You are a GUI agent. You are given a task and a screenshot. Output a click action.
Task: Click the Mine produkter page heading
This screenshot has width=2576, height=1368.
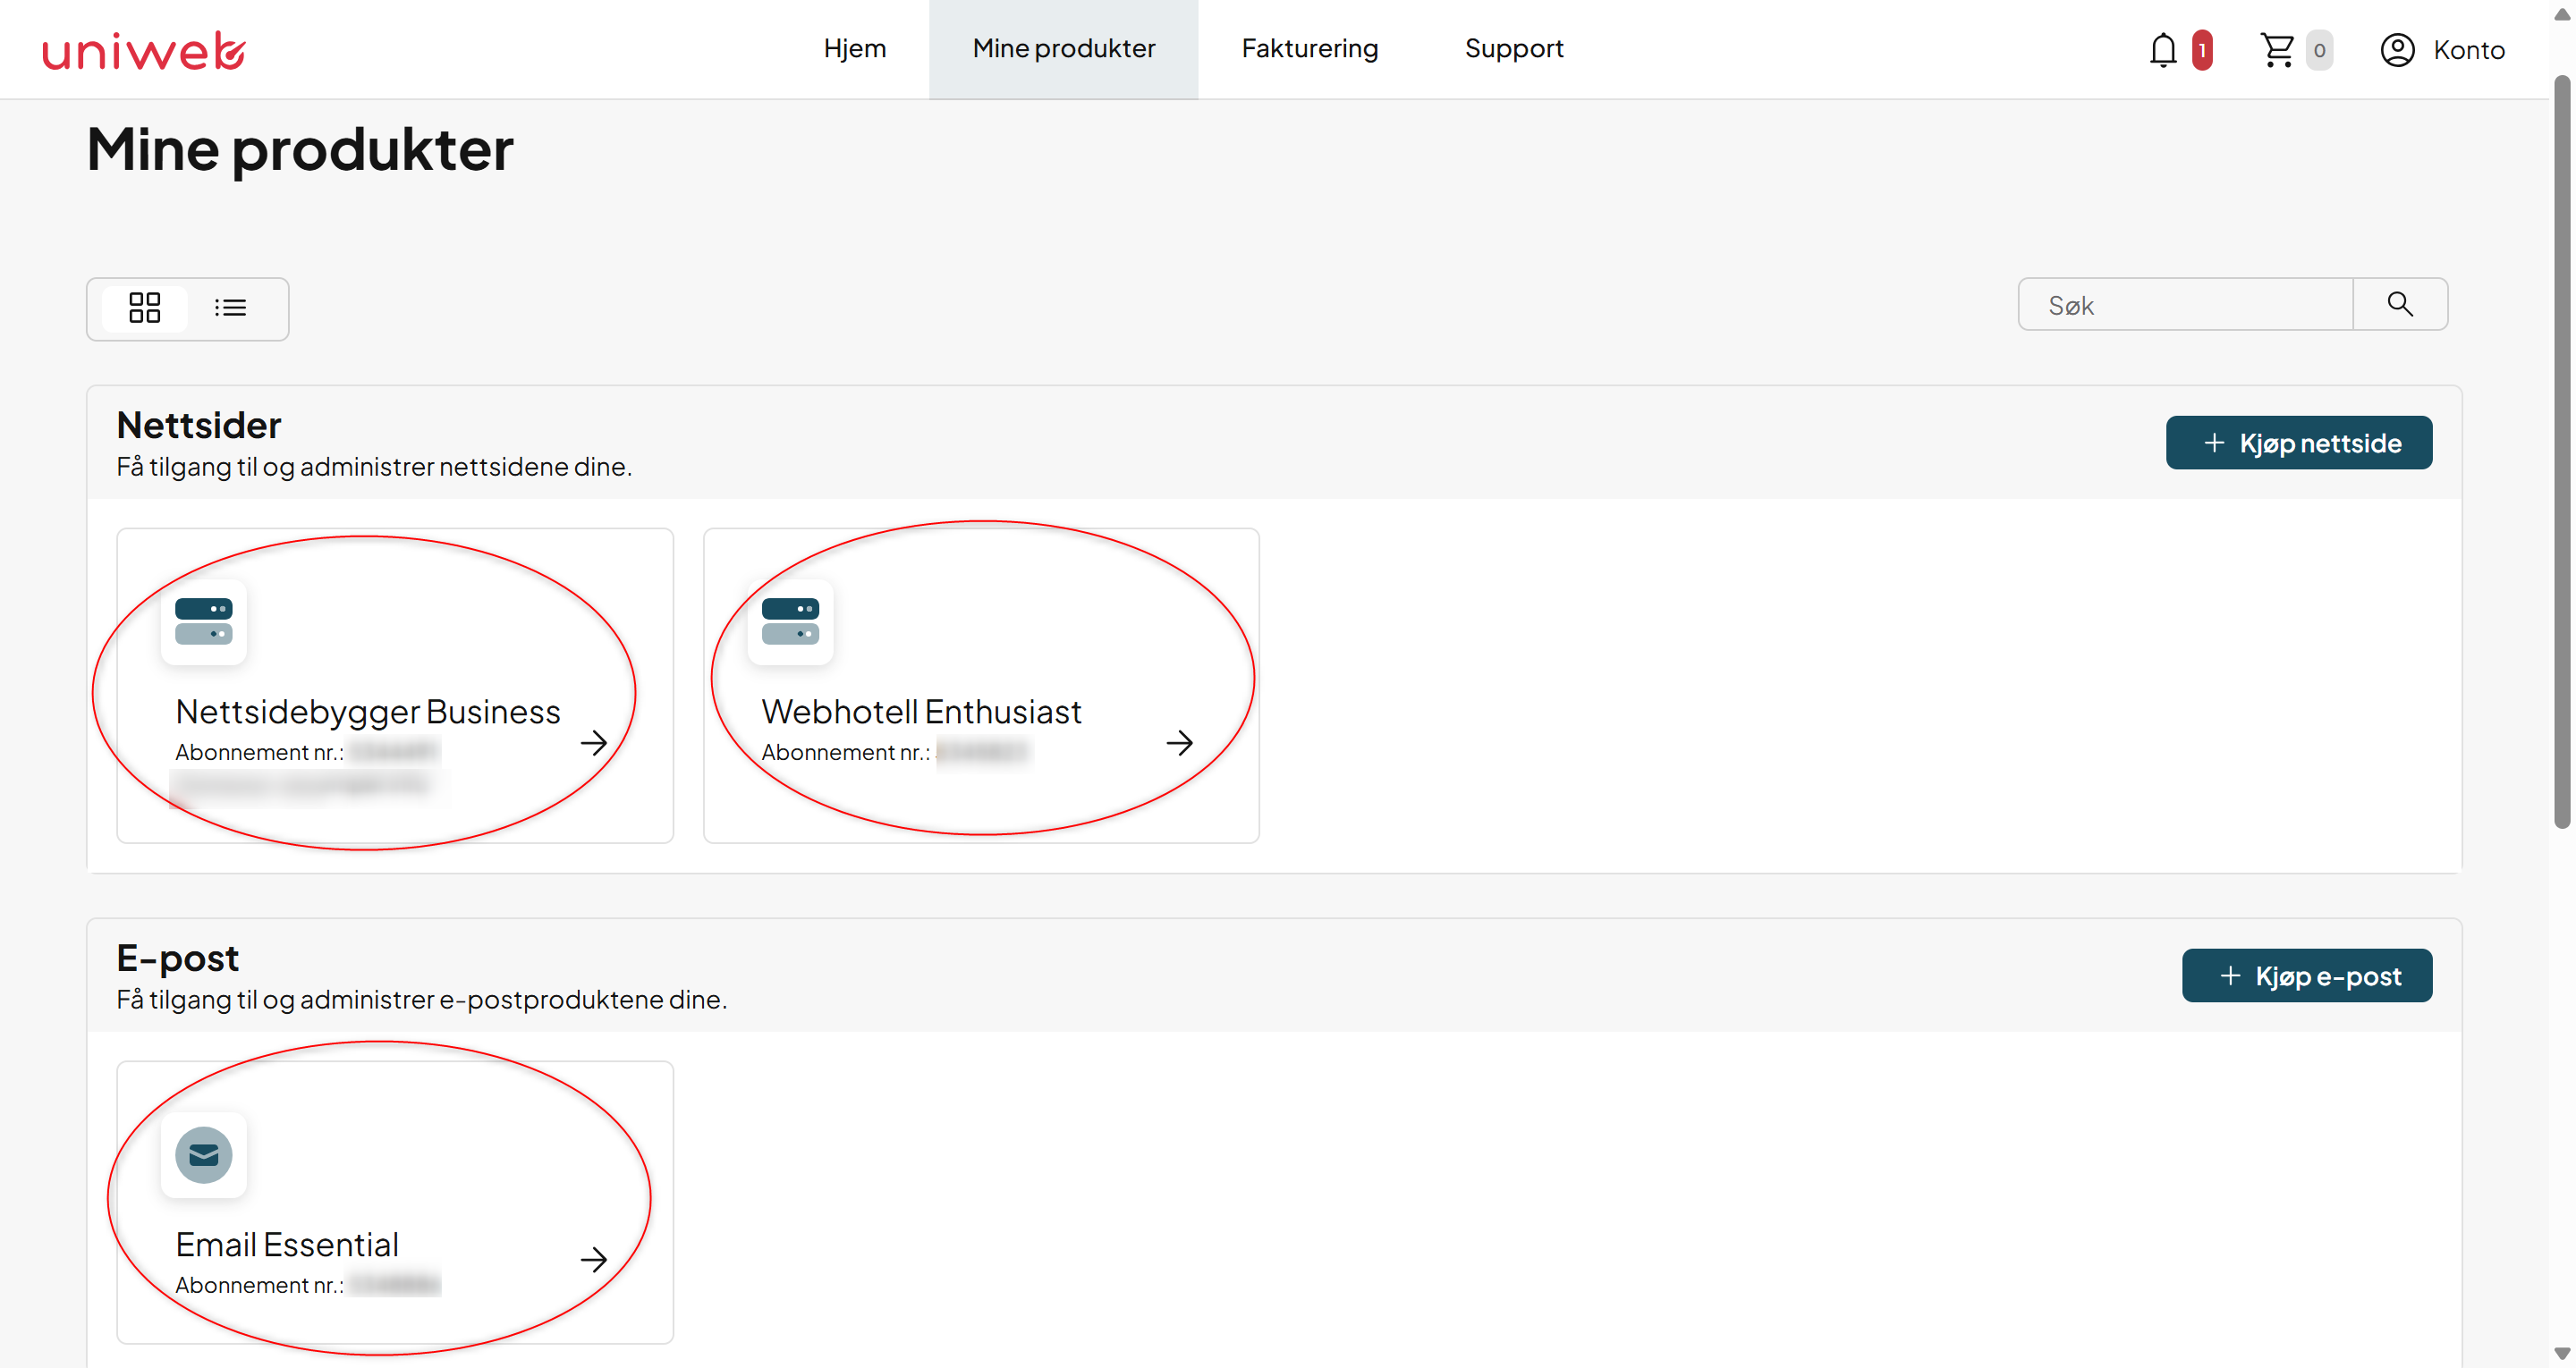click(300, 150)
